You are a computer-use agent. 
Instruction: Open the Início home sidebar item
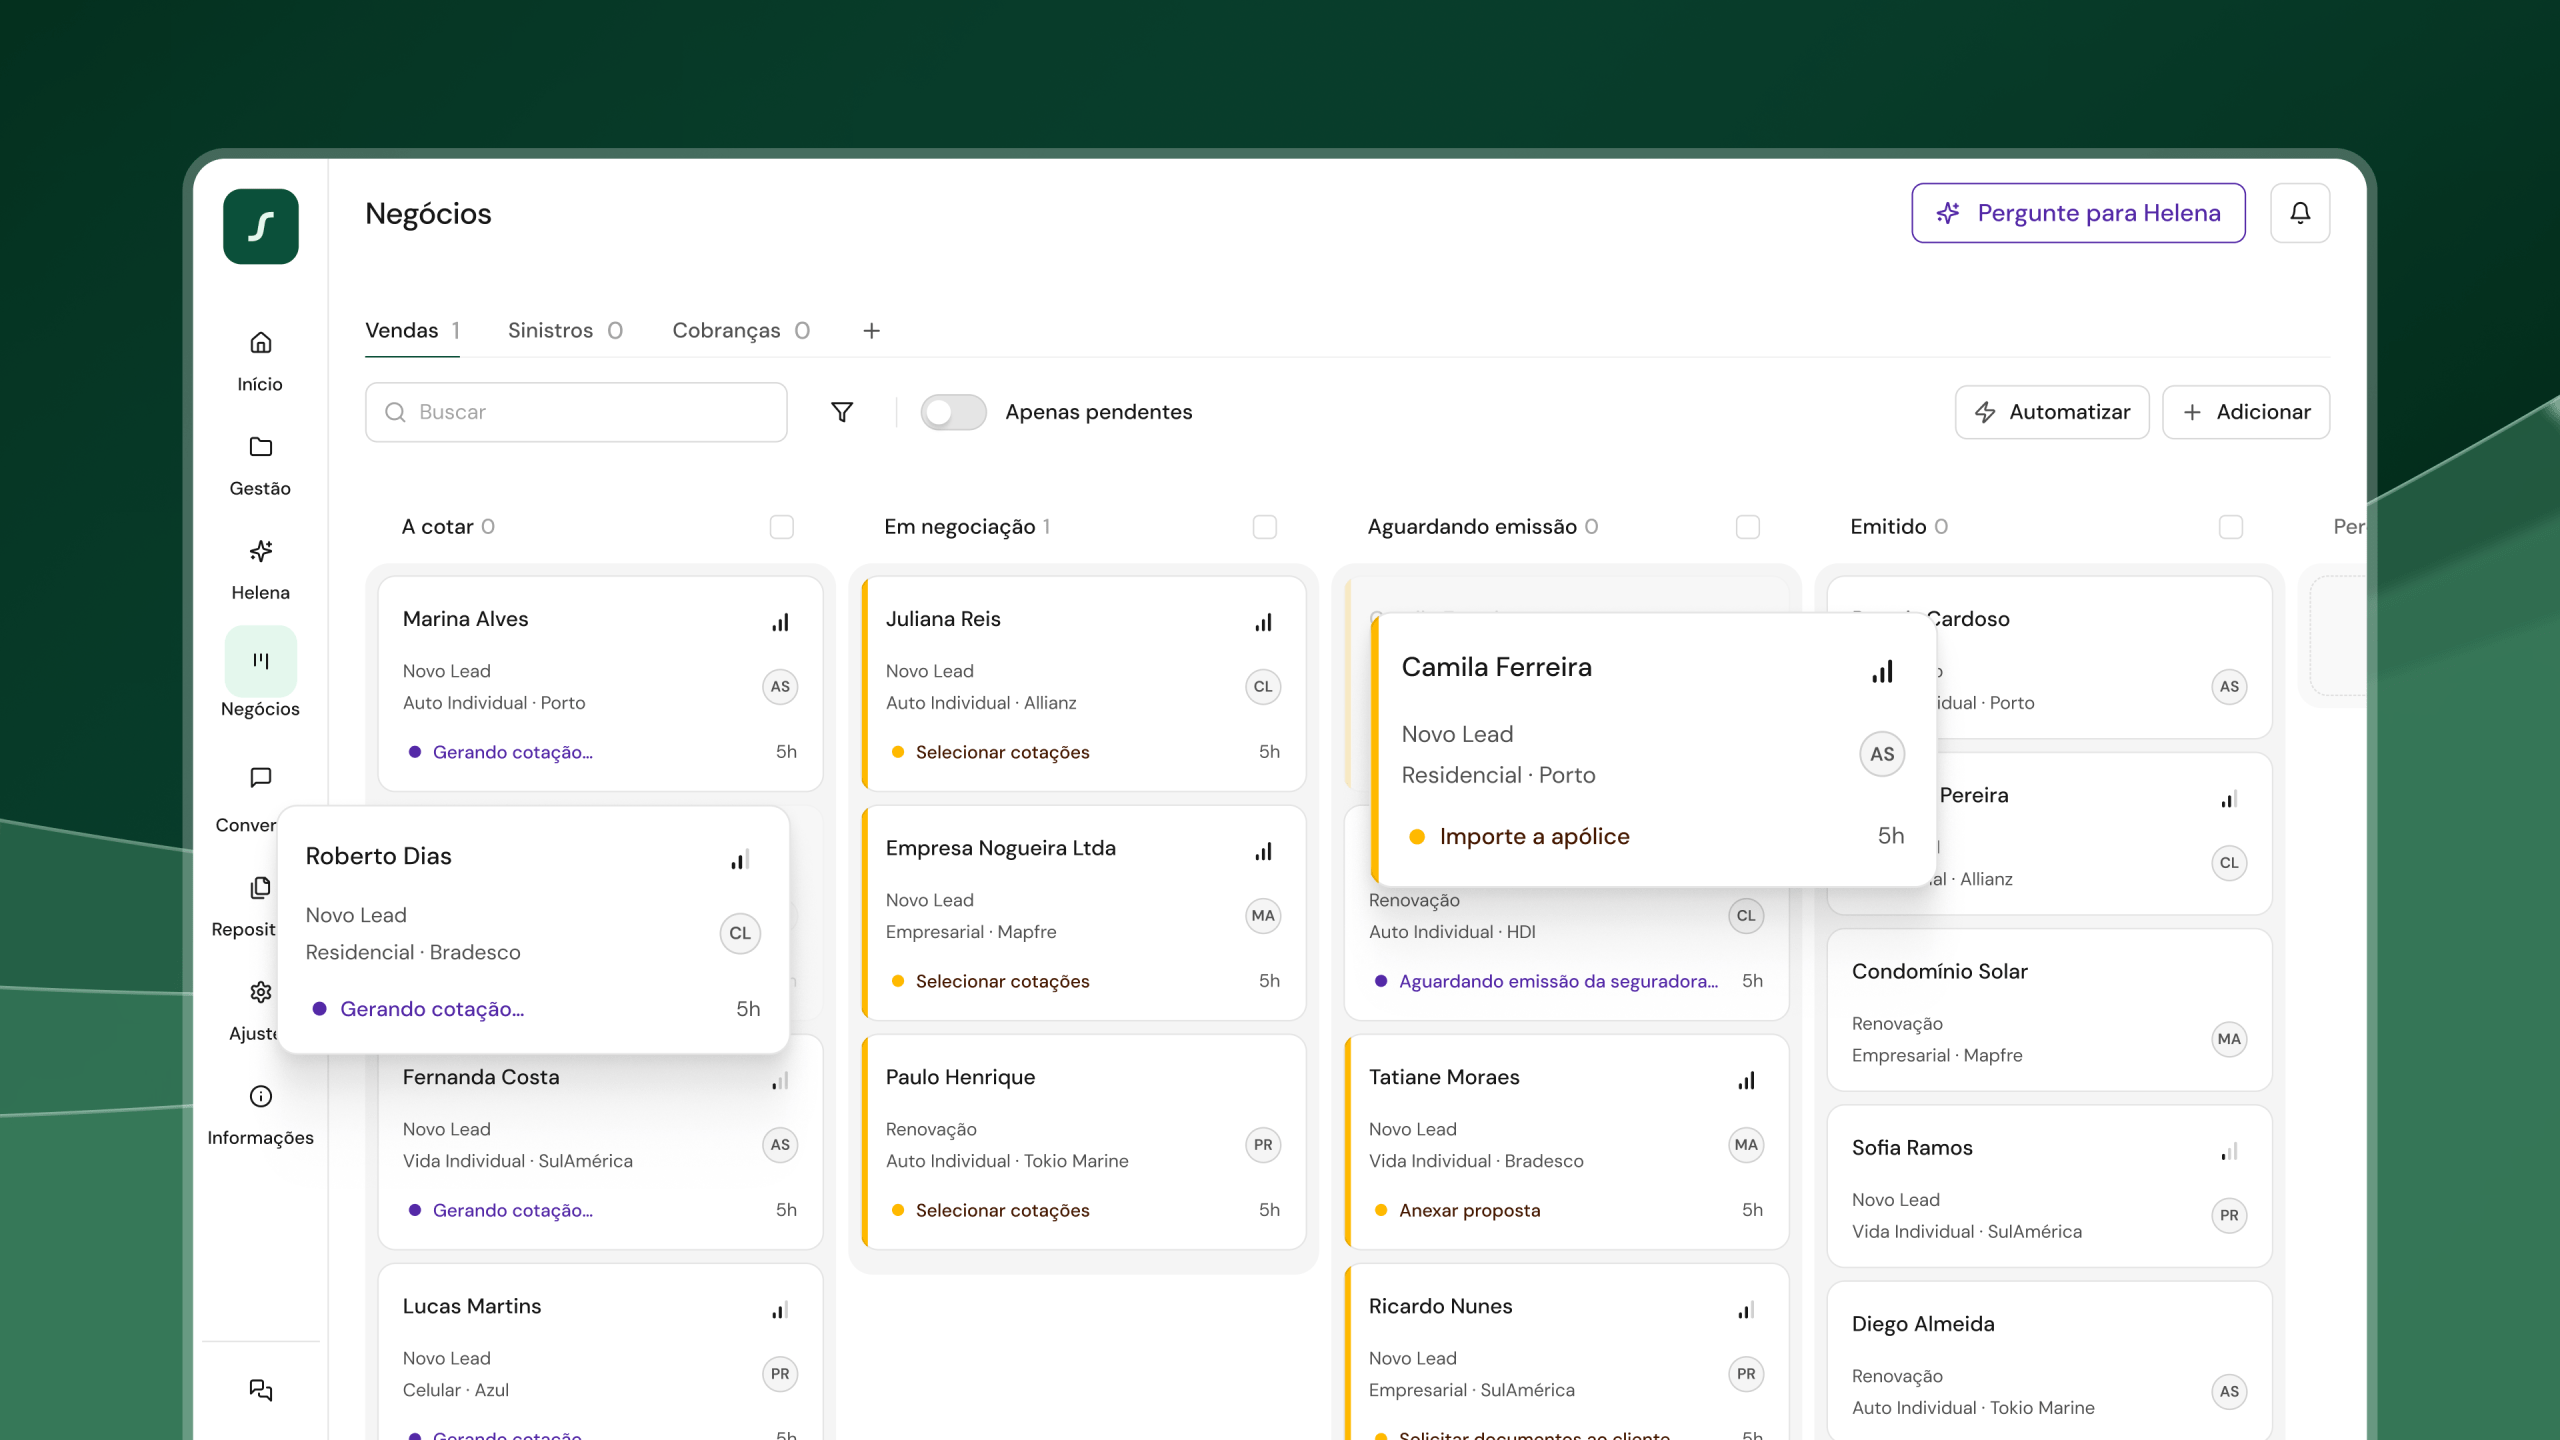click(260, 361)
